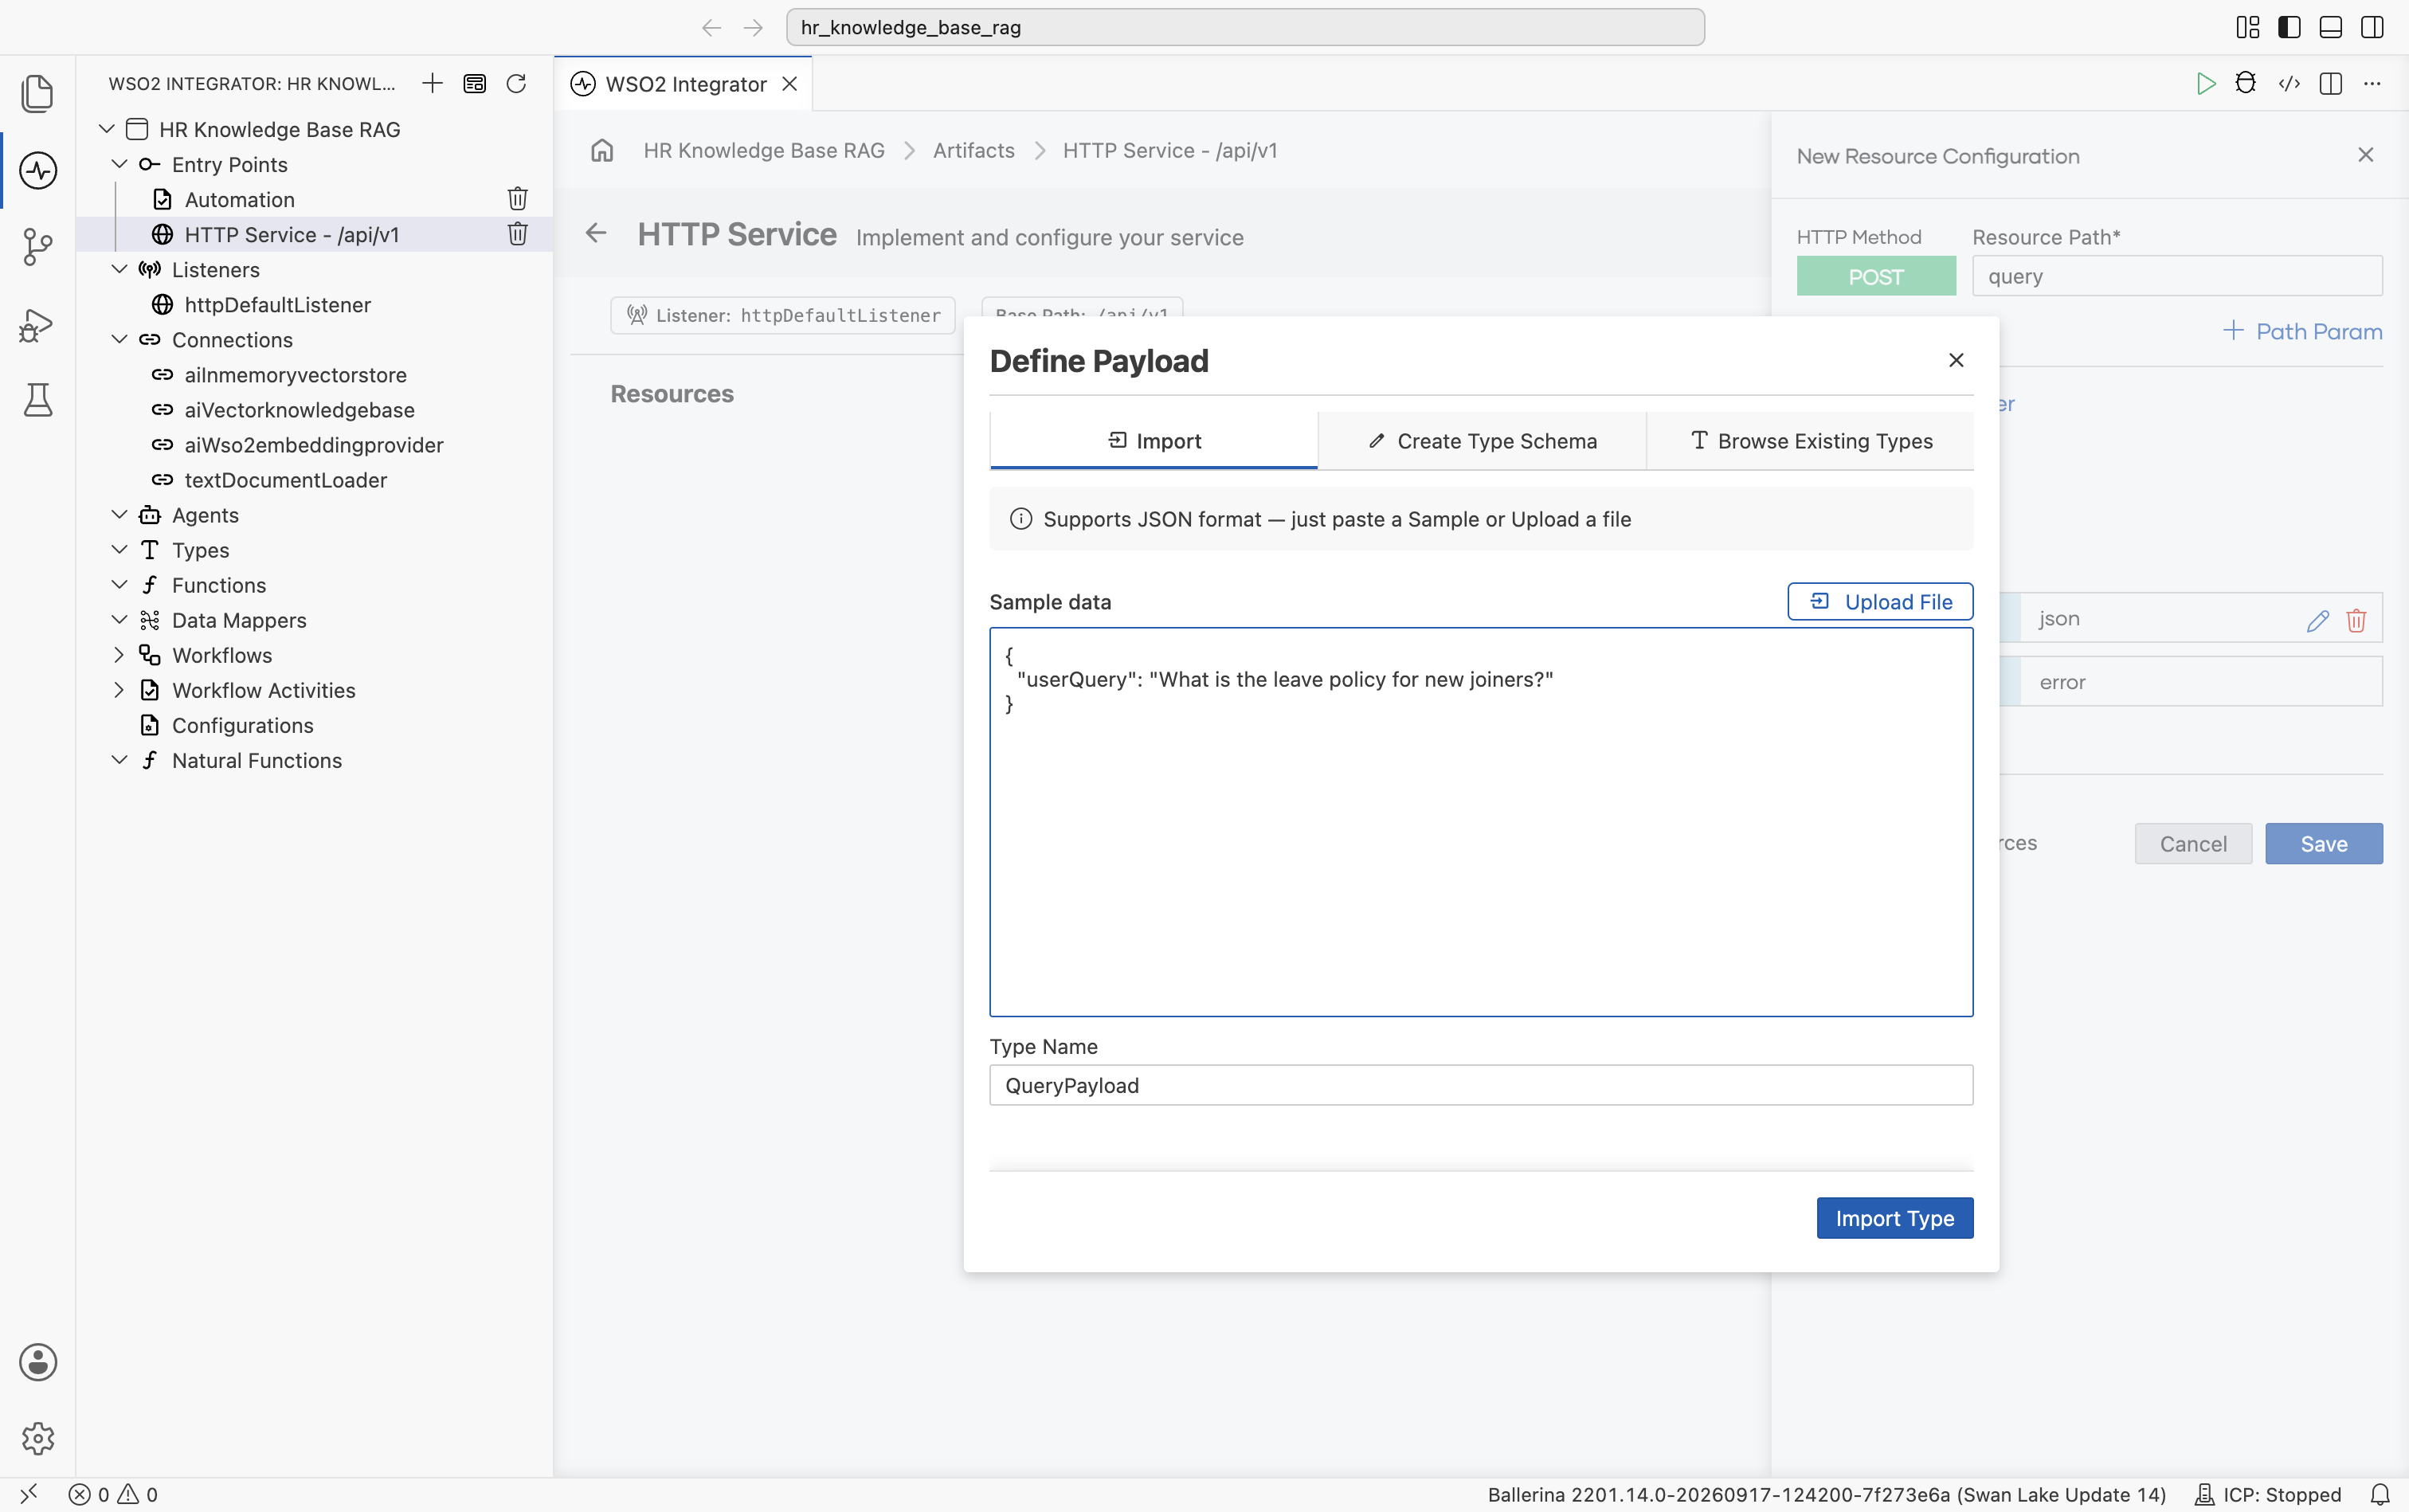Click the add plus icon in sidebar header
Viewport: 2409px width, 1512px height.
432,83
